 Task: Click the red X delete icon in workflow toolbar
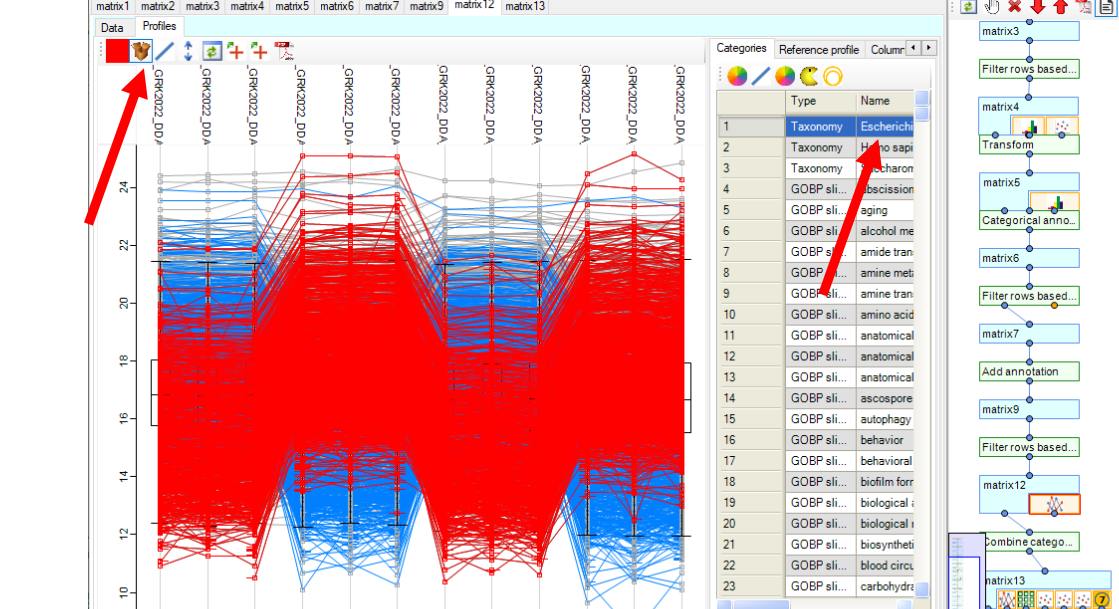pos(1014,6)
